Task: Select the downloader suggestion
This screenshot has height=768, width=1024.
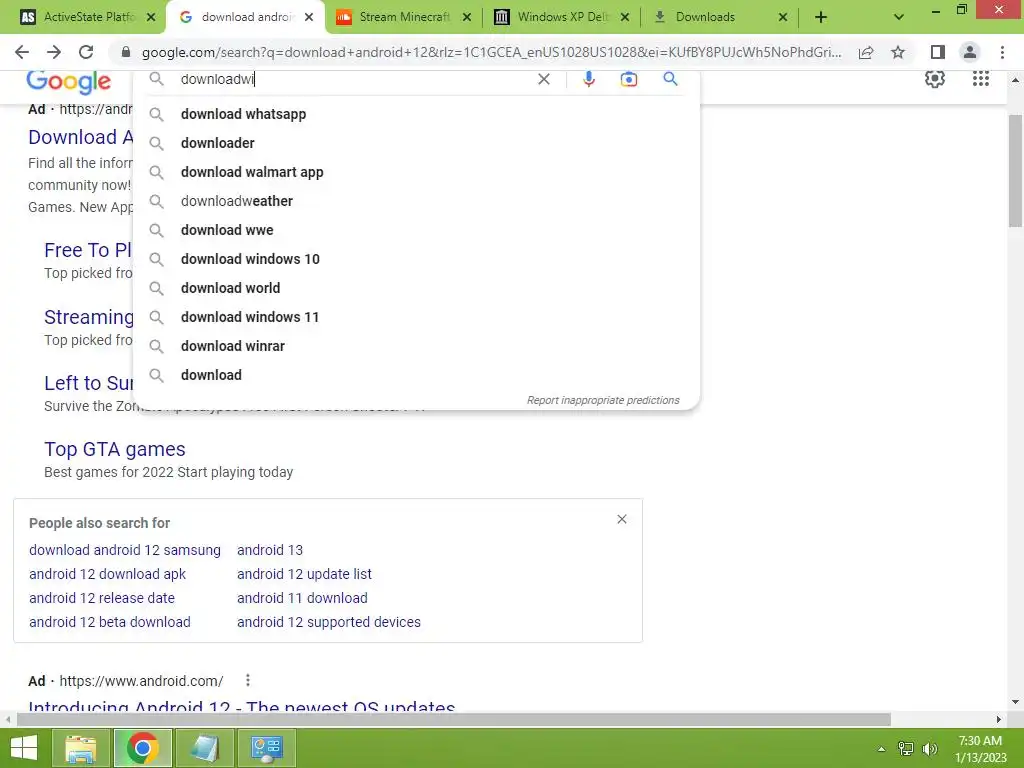Action: click(417, 143)
